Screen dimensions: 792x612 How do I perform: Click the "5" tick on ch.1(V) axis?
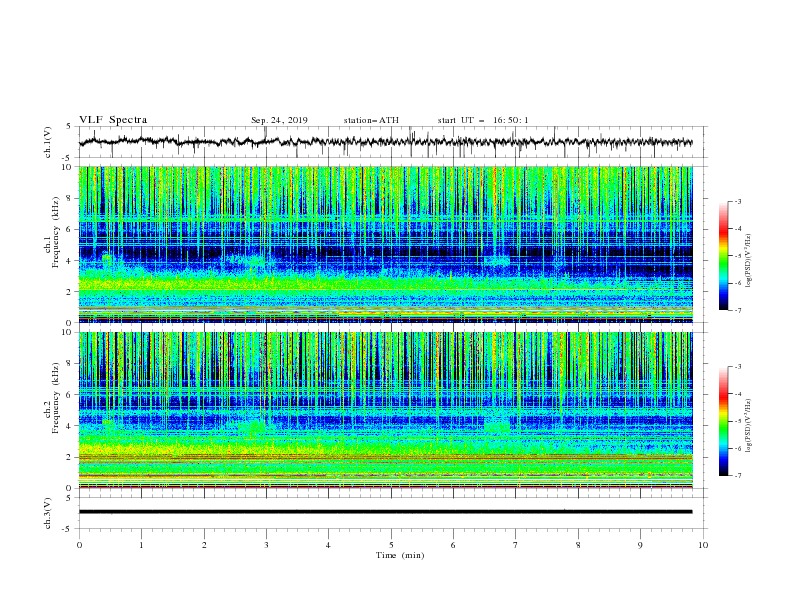click(69, 126)
